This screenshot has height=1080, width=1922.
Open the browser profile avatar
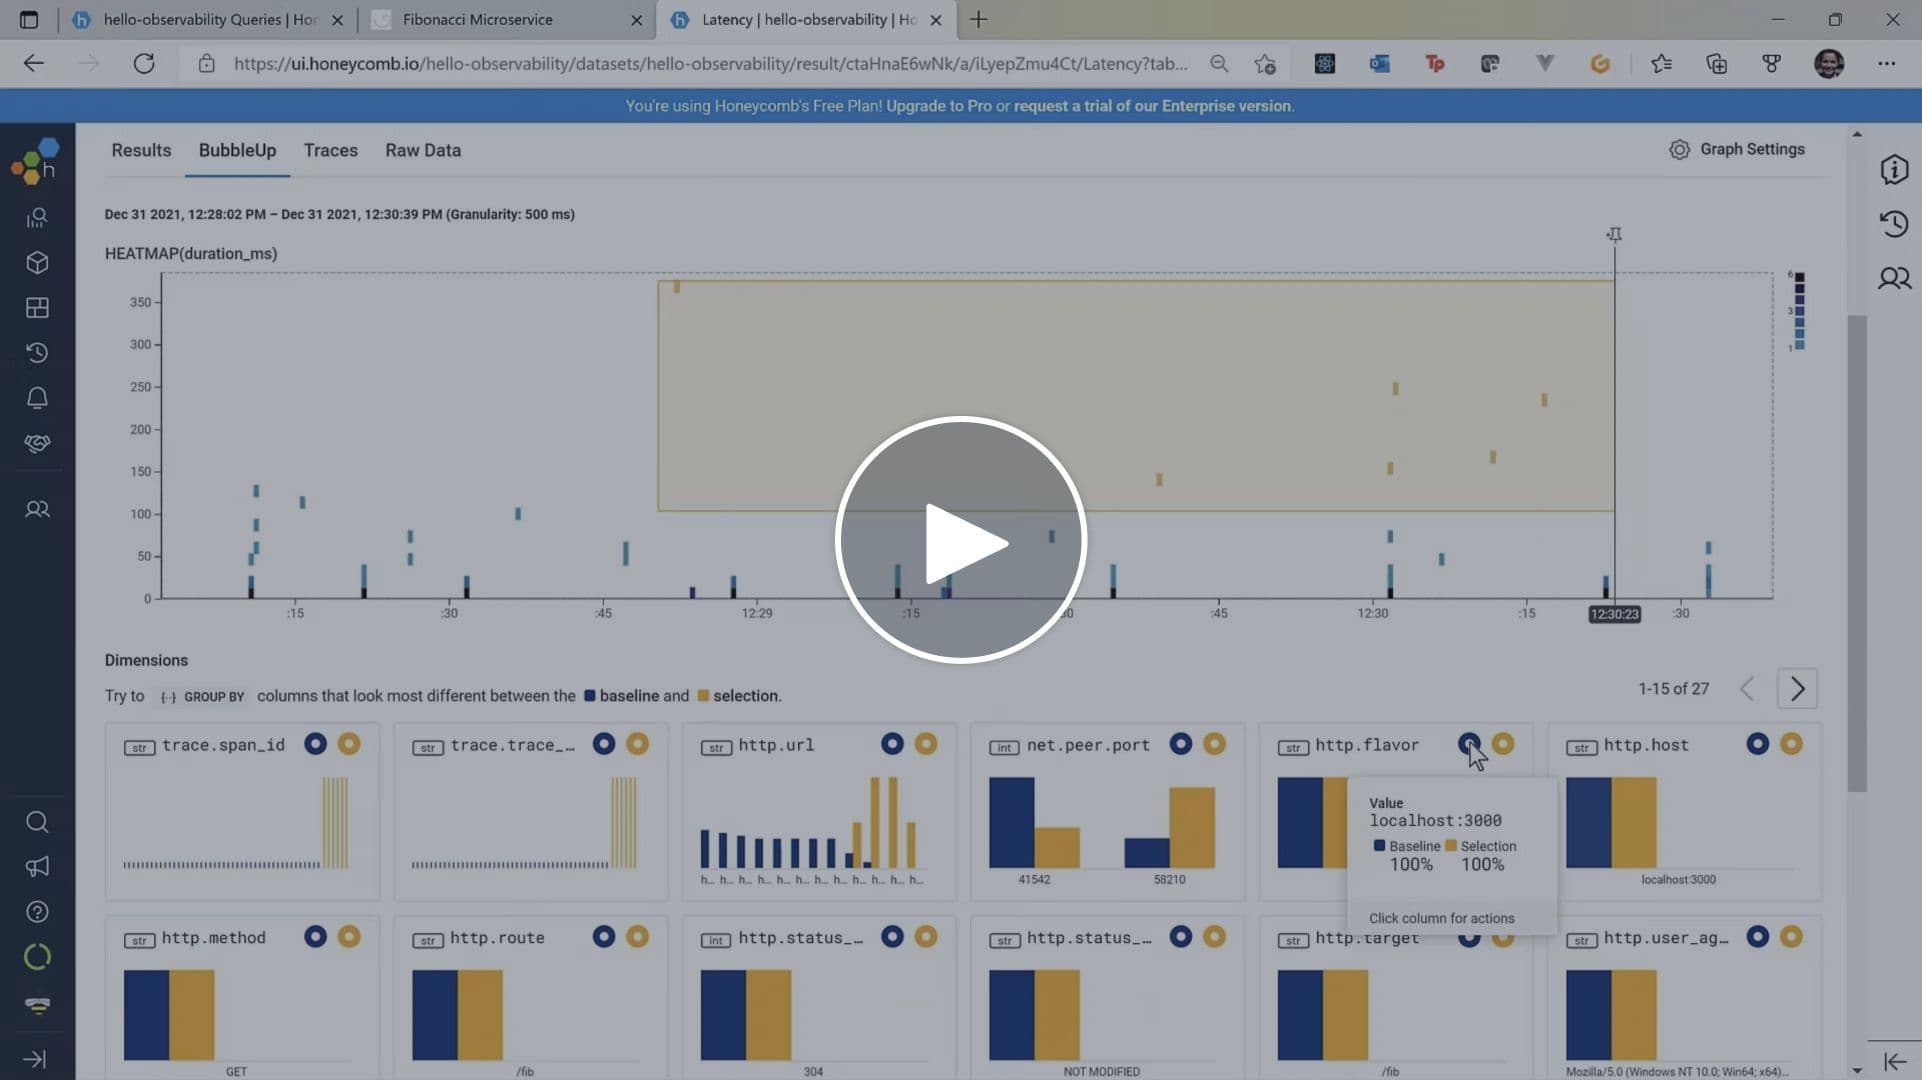(x=1829, y=64)
